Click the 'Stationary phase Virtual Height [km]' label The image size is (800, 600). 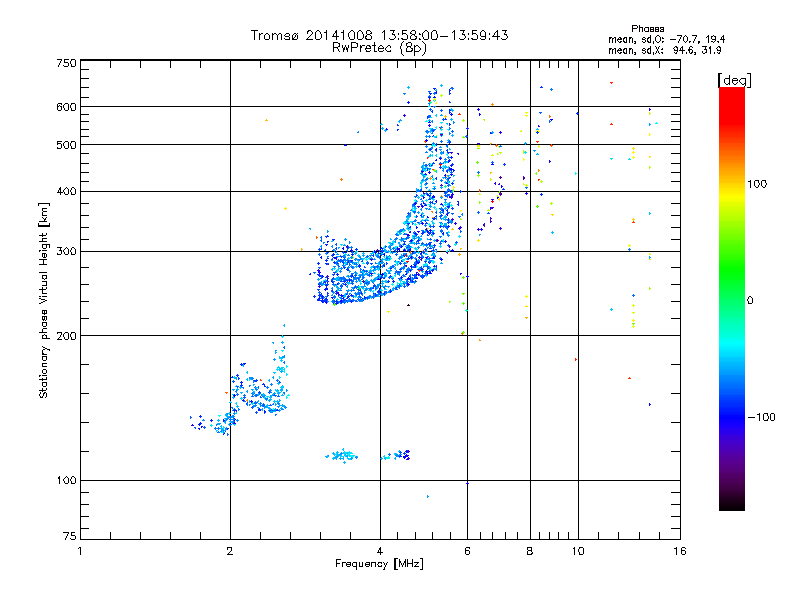[44, 300]
